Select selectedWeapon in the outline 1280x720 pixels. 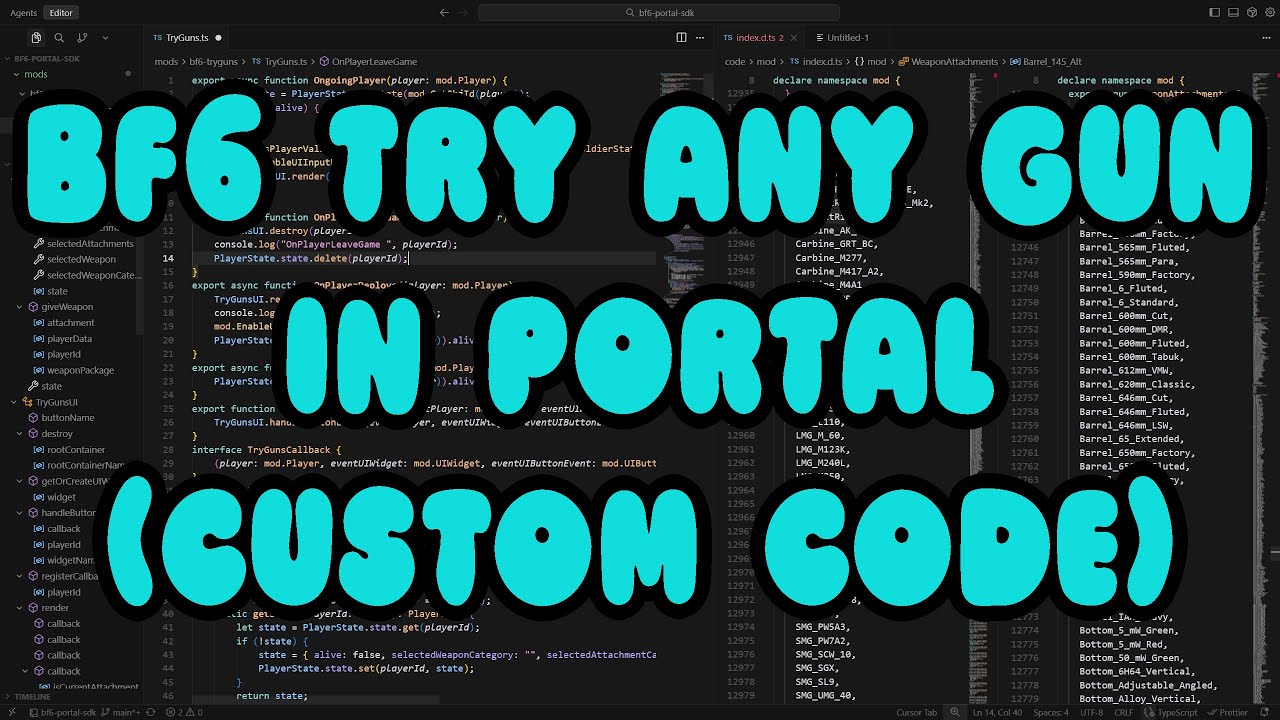pyautogui.click(x=81, y=260)
